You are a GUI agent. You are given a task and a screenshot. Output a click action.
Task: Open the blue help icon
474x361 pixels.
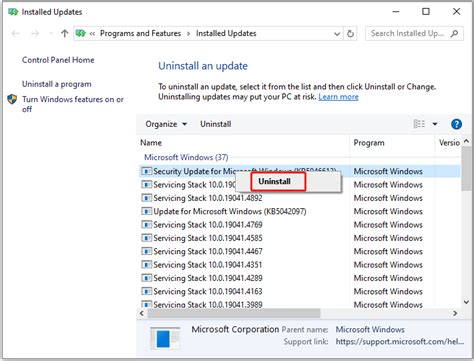[456, 124]
